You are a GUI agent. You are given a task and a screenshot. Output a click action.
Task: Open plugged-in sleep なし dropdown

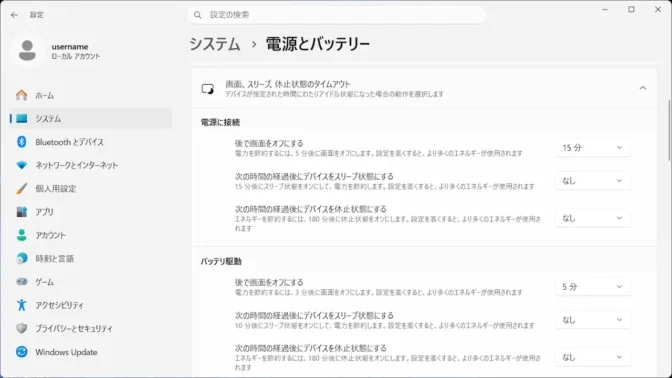pyautogui.click(x=593, y=181)
